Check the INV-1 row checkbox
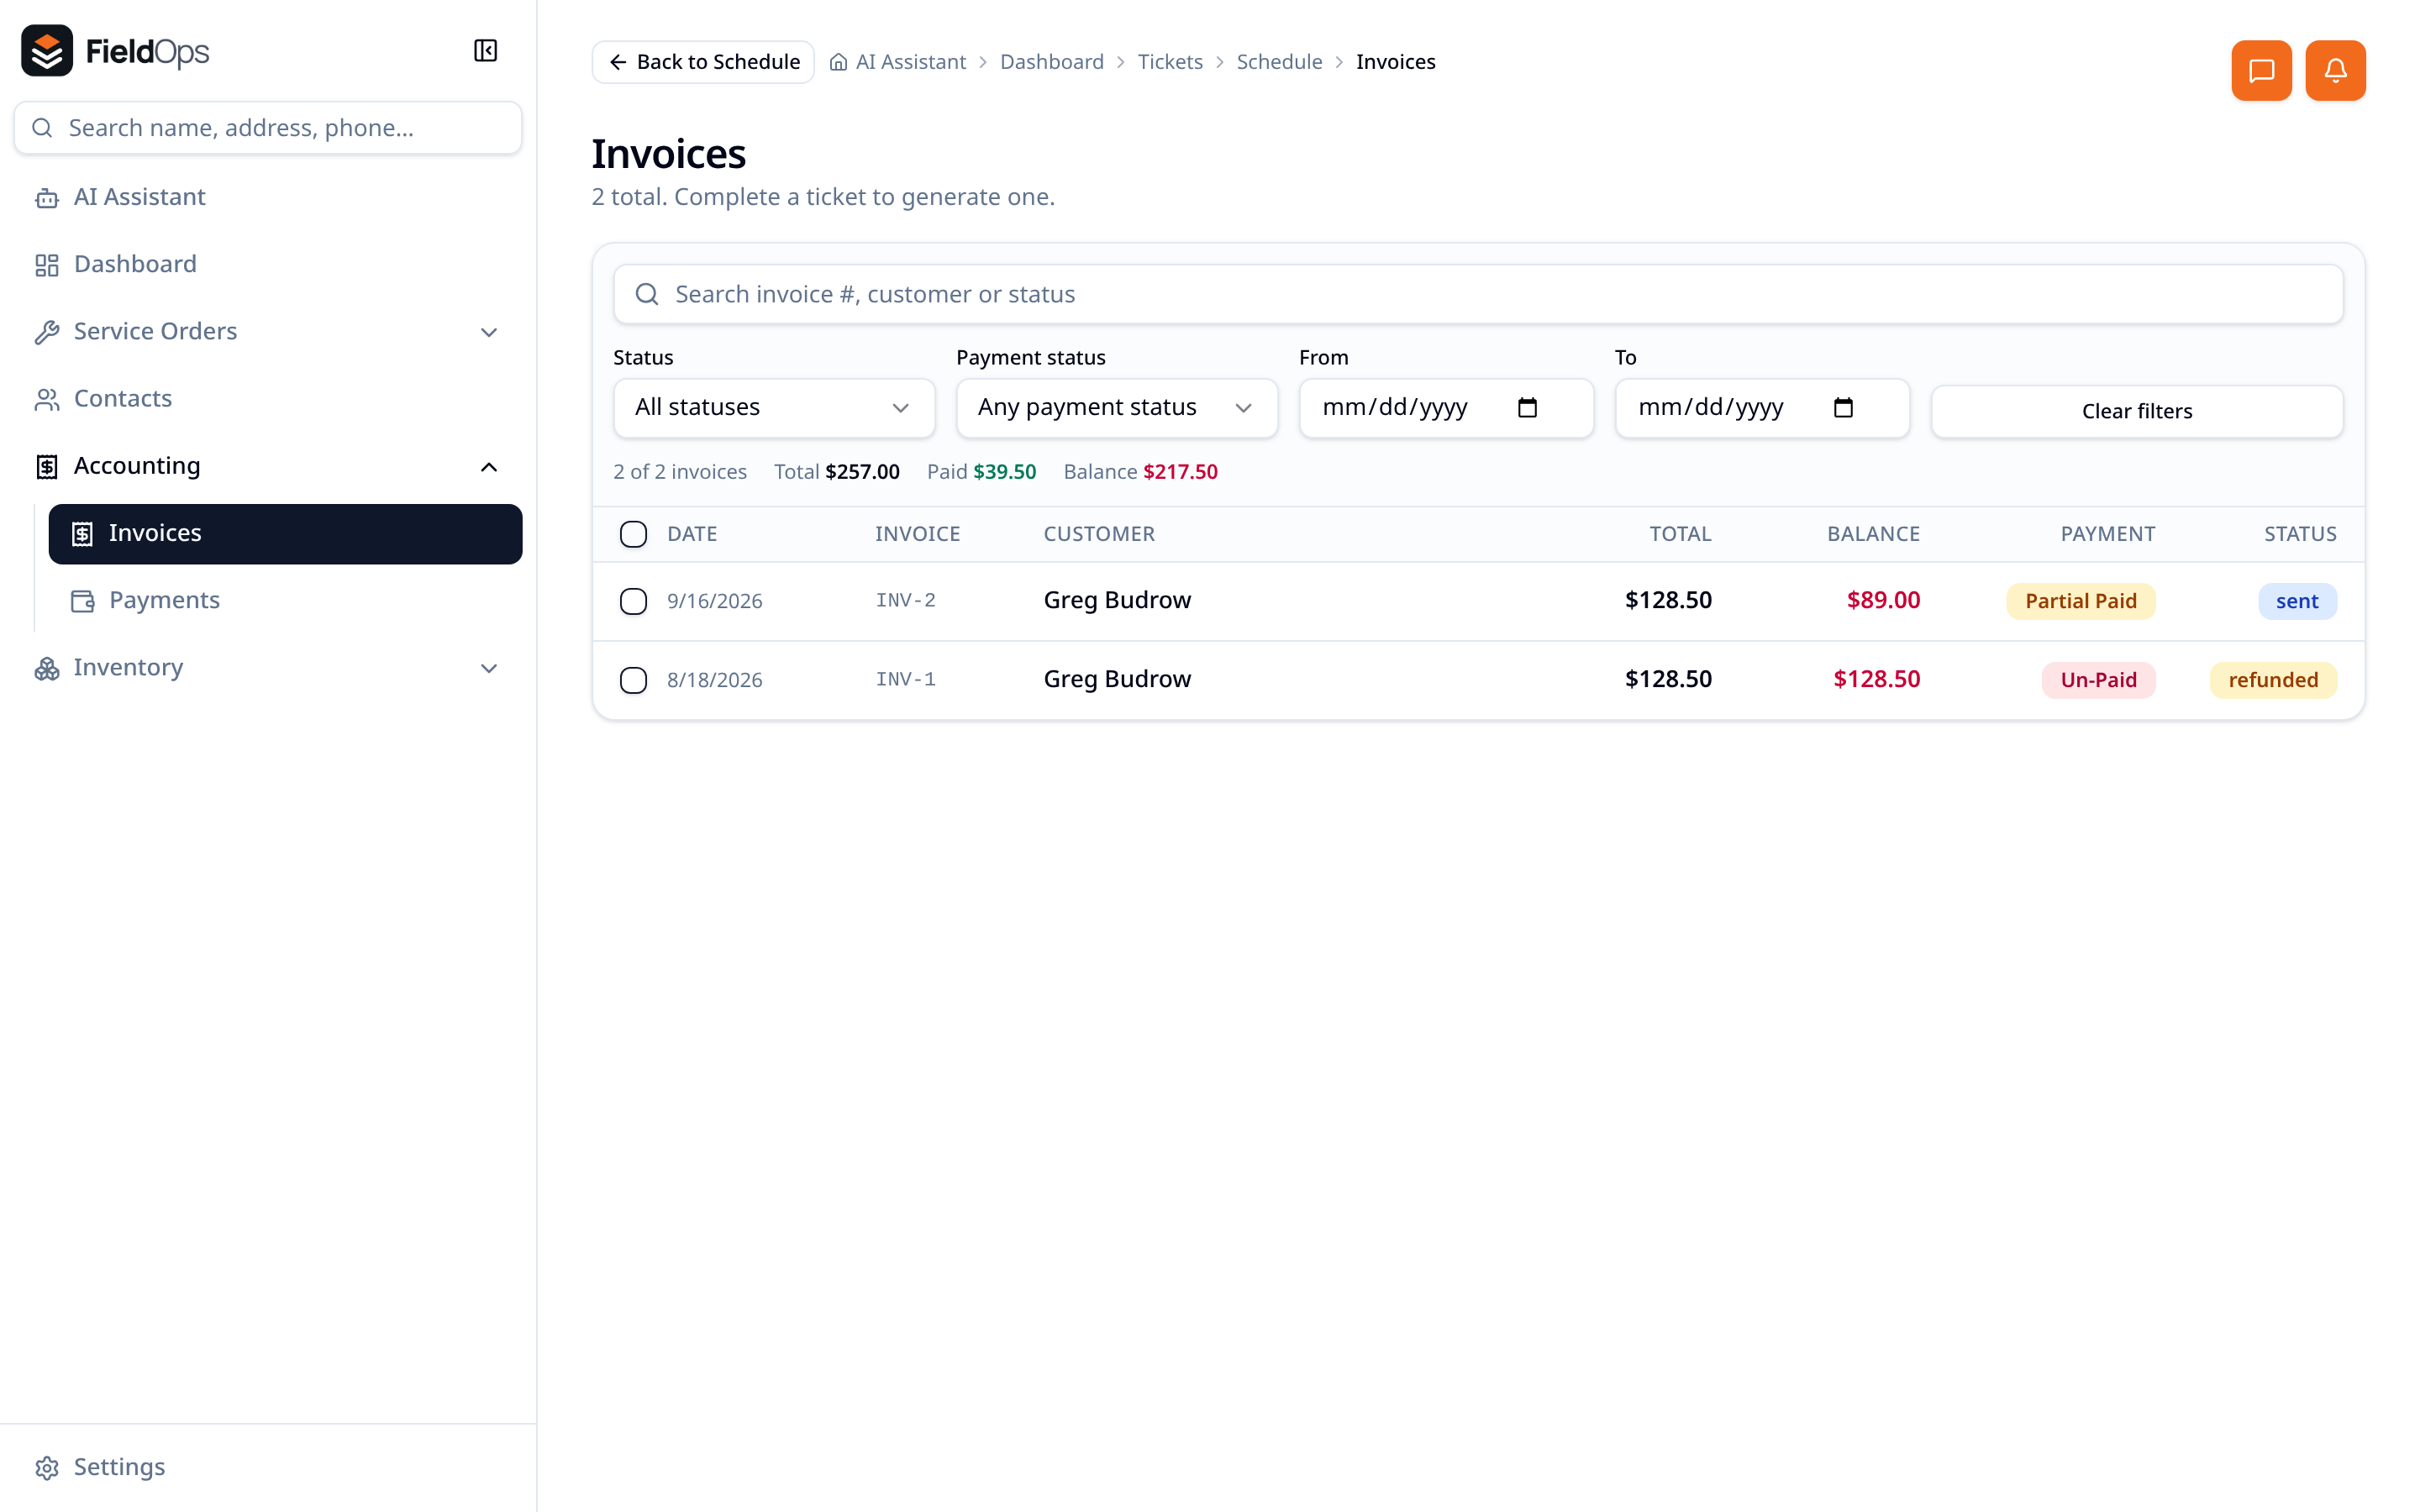The width and height of the screenshot is (2420, 1512). 633,680
